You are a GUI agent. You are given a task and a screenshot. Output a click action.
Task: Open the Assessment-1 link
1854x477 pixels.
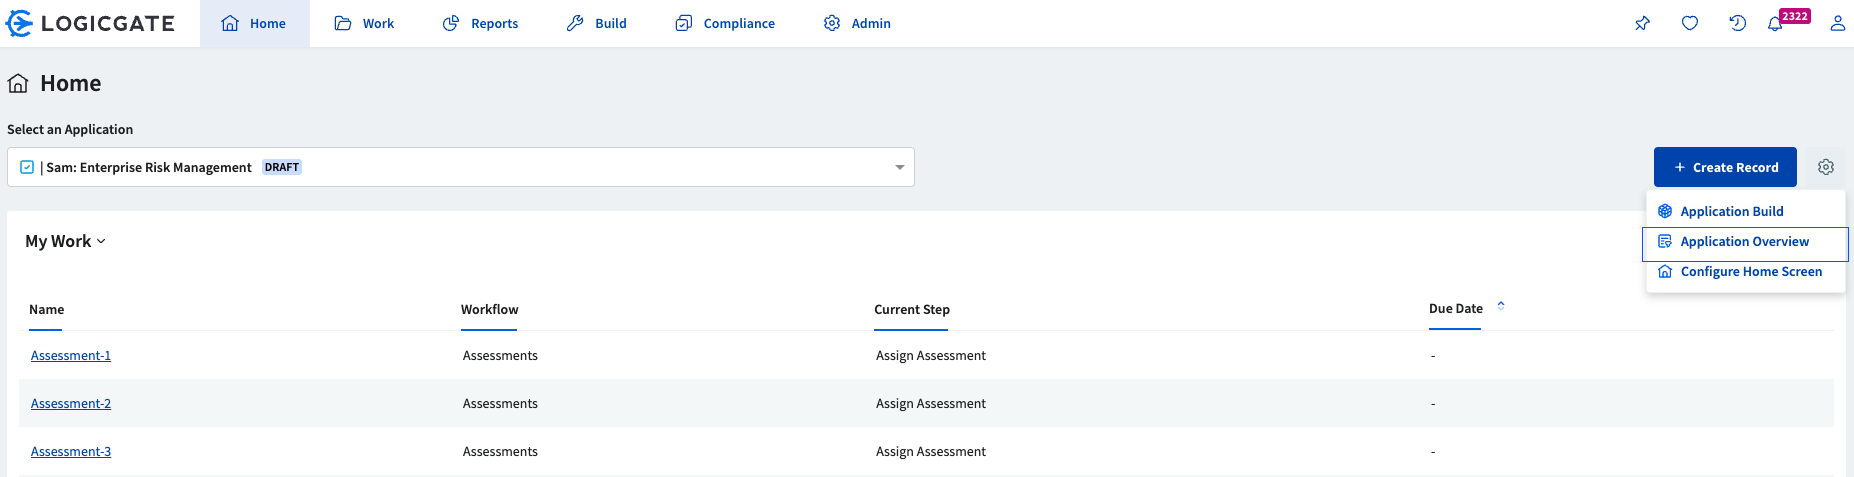(71, 356)
